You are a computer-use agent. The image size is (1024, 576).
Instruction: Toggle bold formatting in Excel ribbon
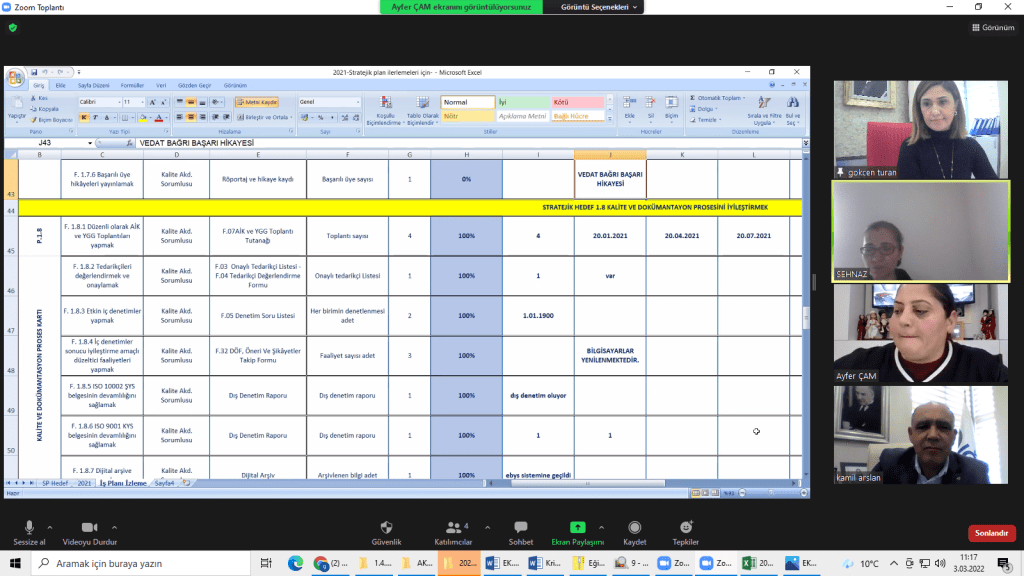point(85,117)
